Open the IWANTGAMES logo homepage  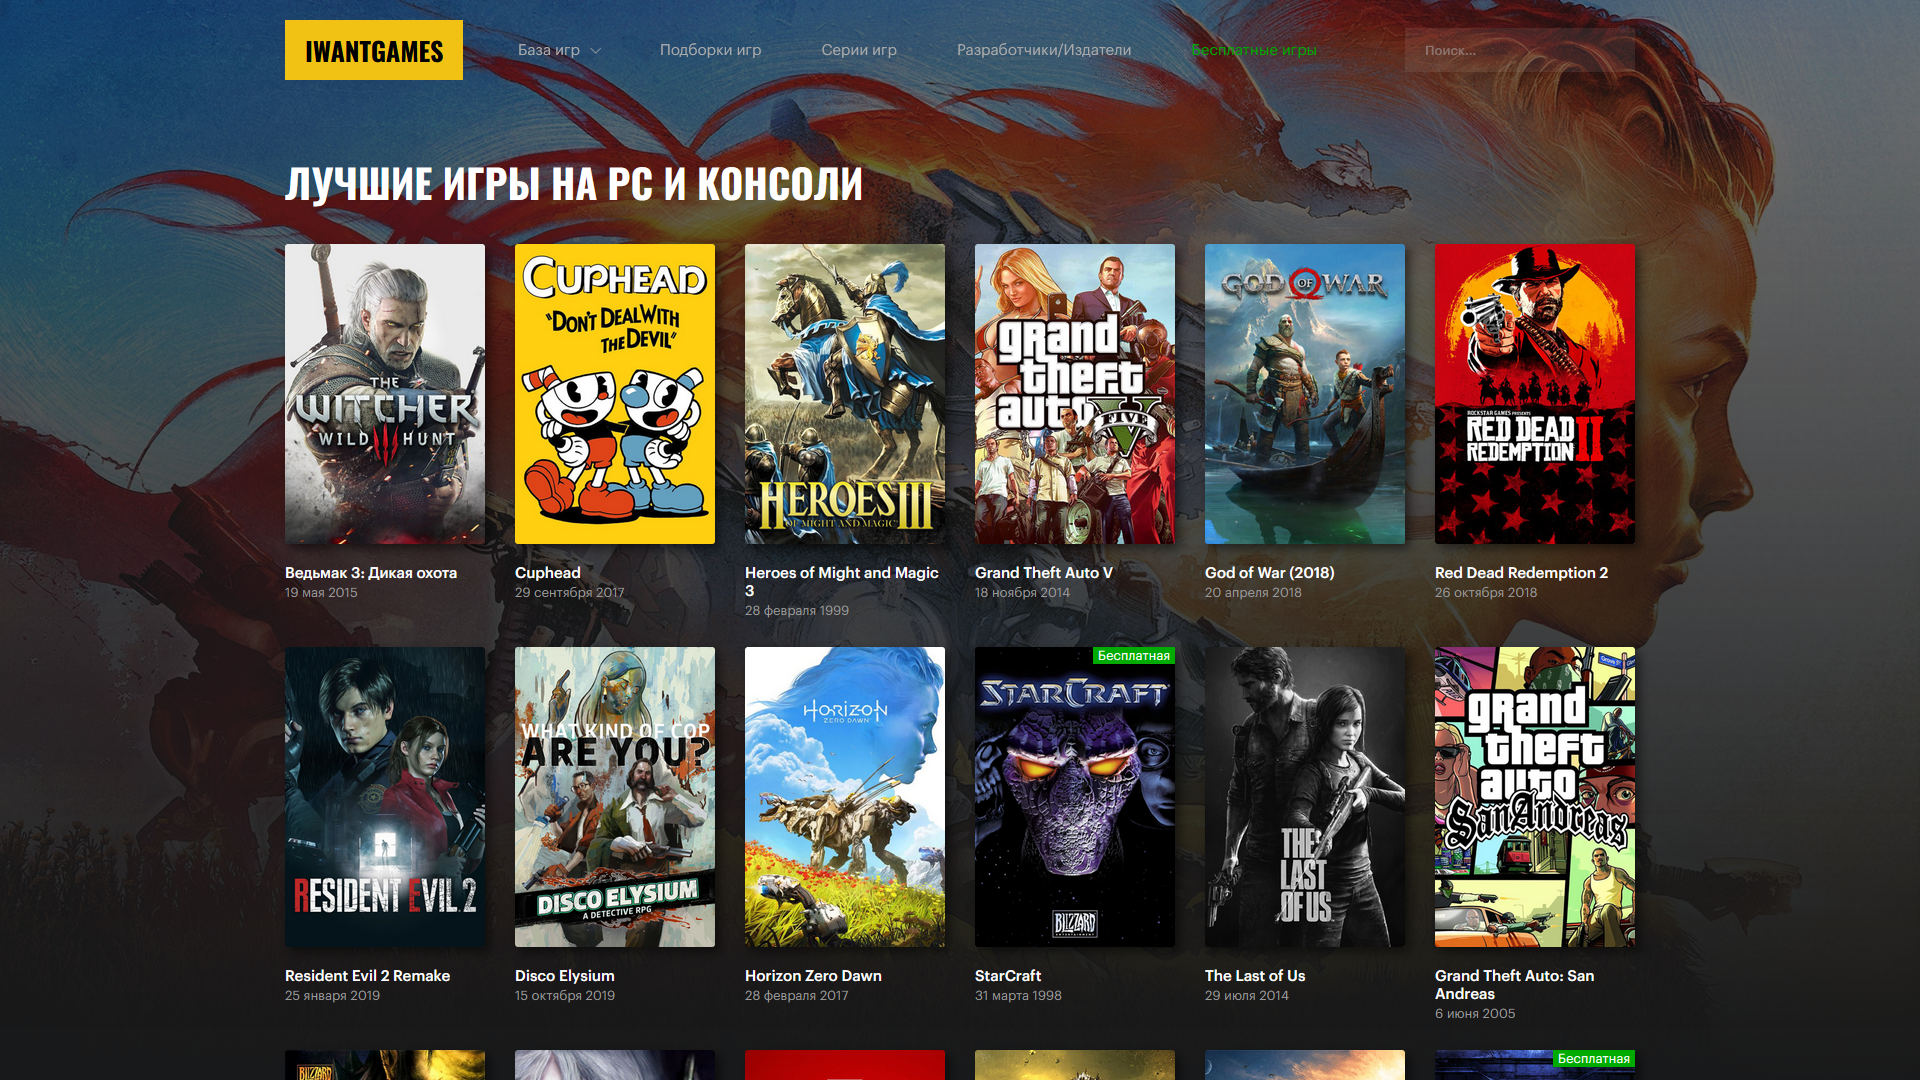pyautogui.click(x=374, y=50)
